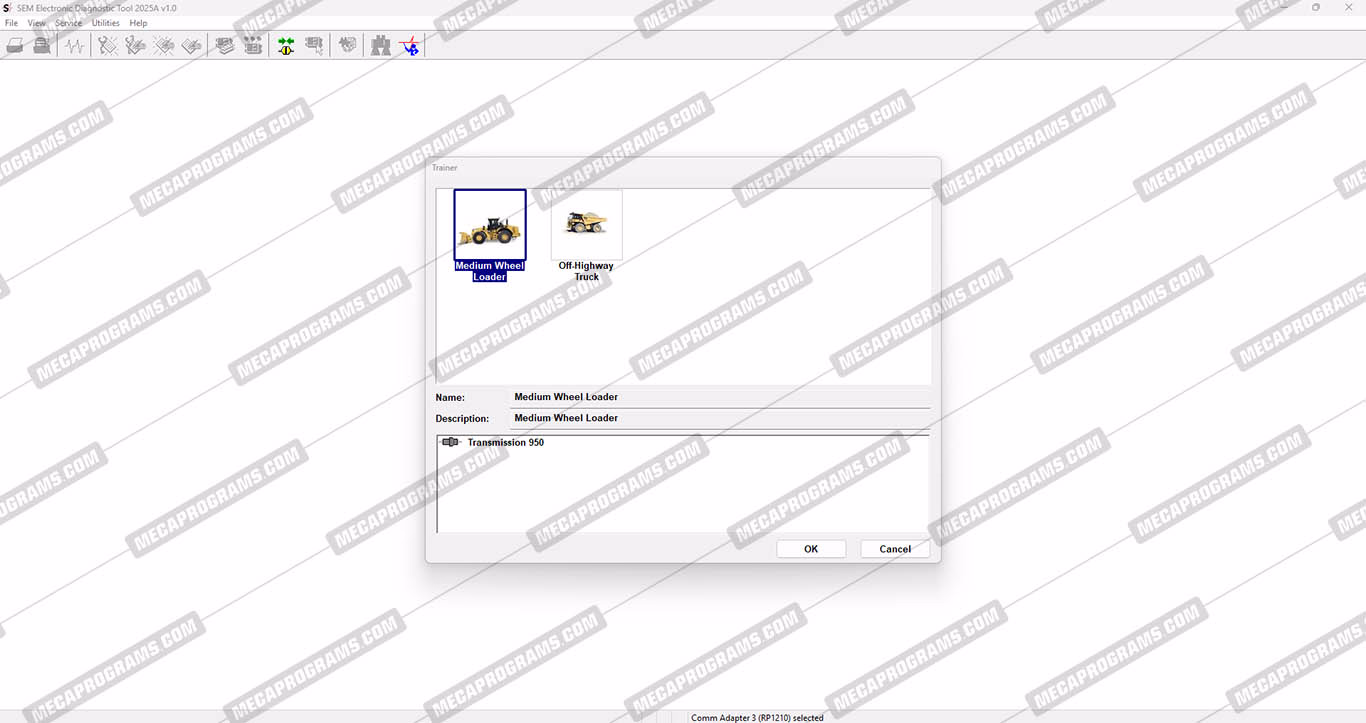The height and width of the screenshot is (723, 1366).
Task: Click the Disconnect icon beside green arrows
Action: [x=314, y=46]
